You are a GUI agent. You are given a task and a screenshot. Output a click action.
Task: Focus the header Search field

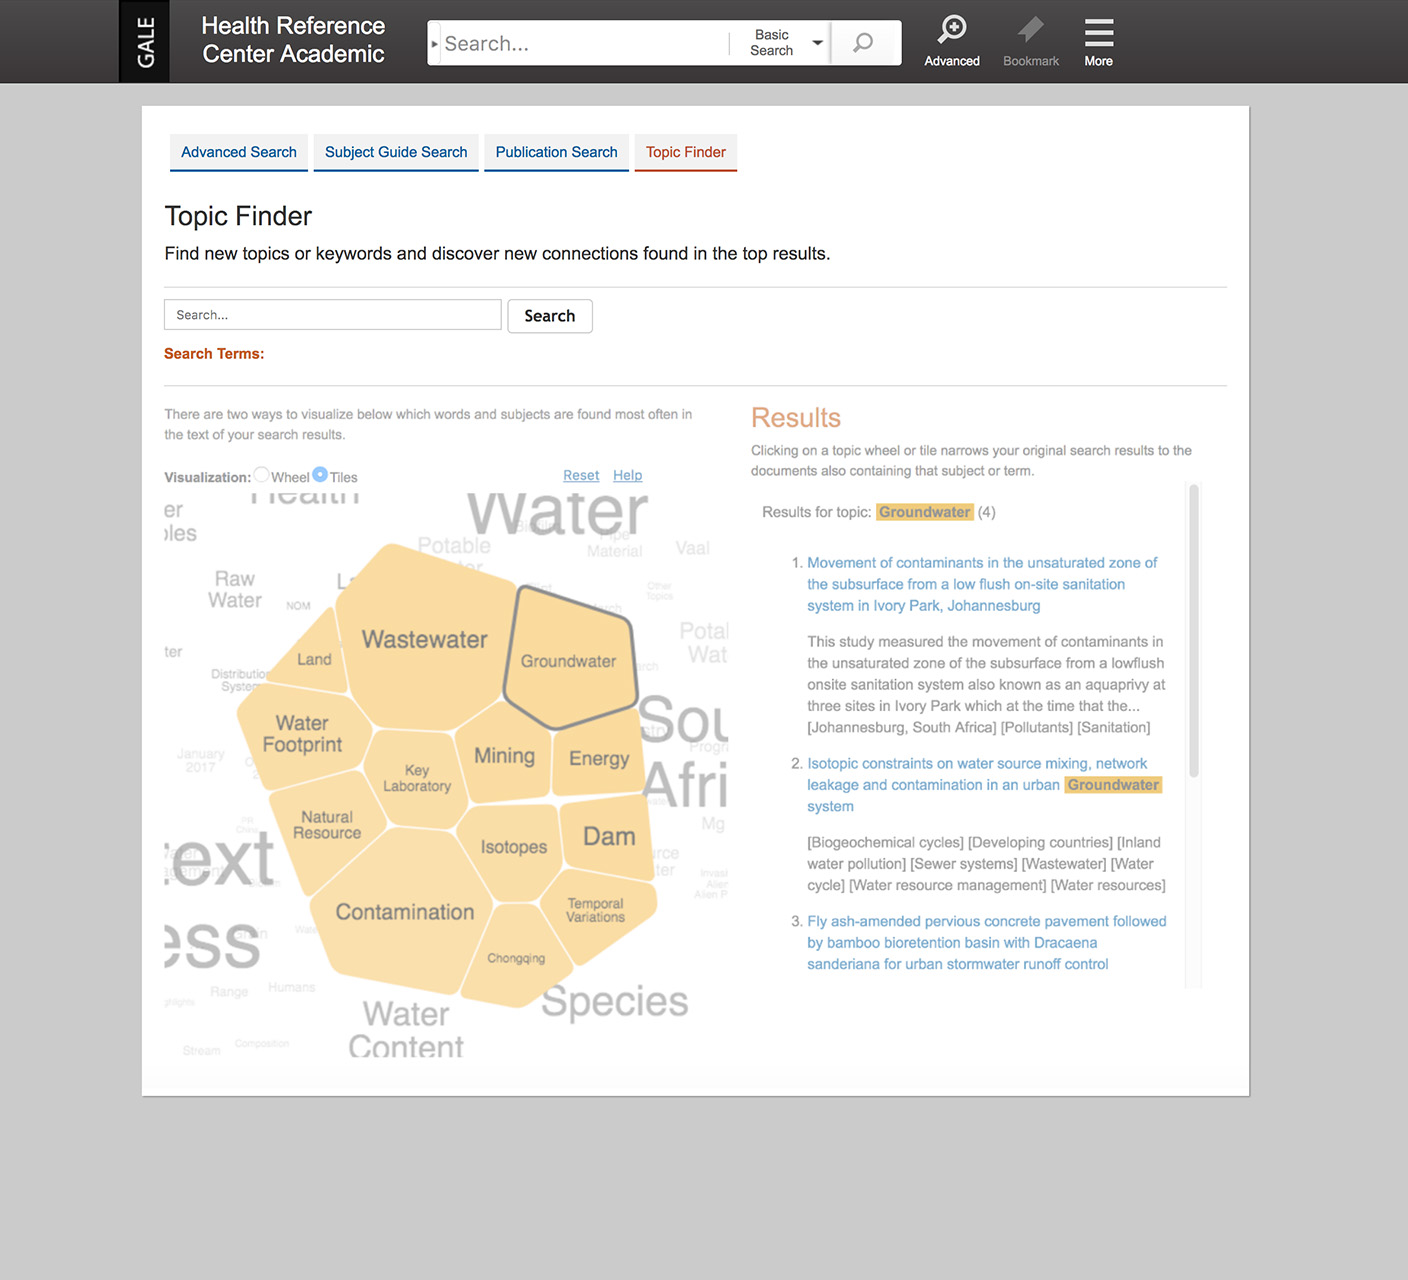point(585,44)
